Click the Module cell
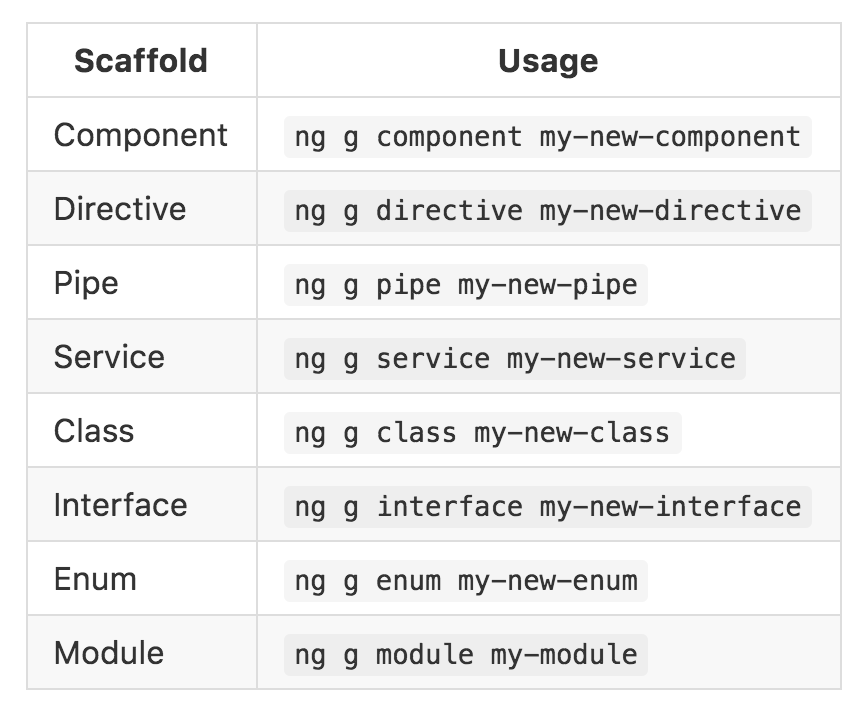The image size is (866, 718). tap(109, 653)
